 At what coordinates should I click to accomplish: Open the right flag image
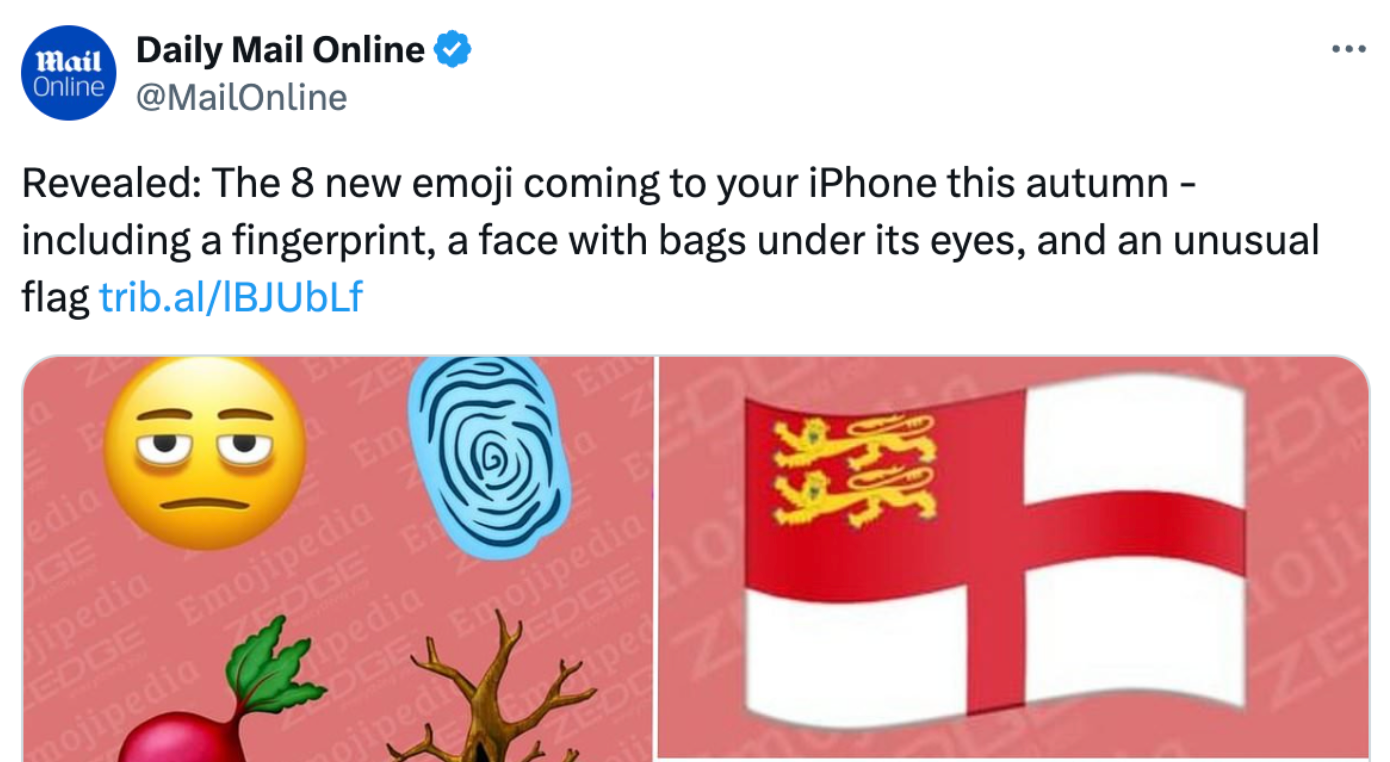pyautogui.click(x=1014, y=559)
